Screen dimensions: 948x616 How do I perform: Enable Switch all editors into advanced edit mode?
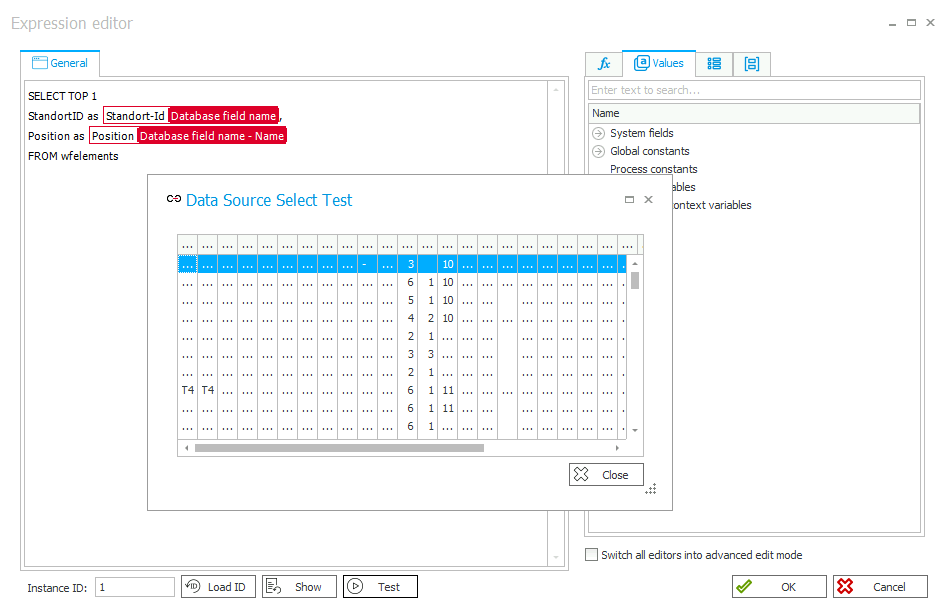pos(592,555)
